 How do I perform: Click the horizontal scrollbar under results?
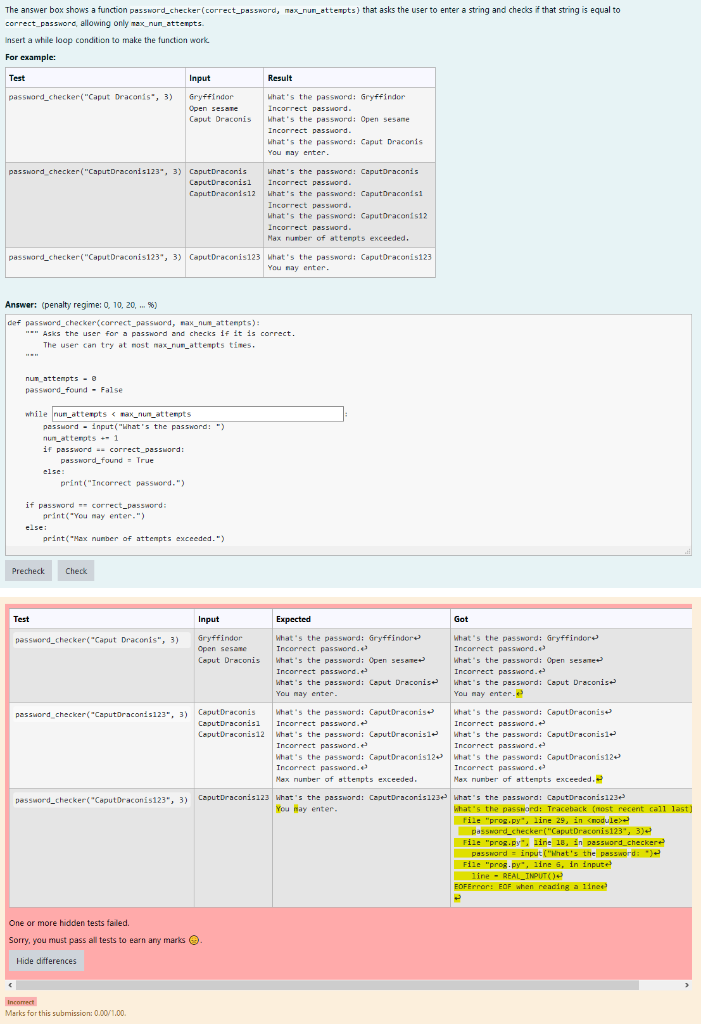coord(327,985)
